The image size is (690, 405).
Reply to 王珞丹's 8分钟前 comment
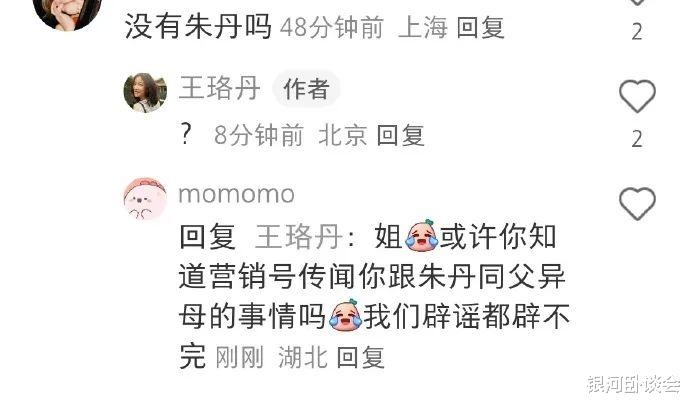coord(400,135)
